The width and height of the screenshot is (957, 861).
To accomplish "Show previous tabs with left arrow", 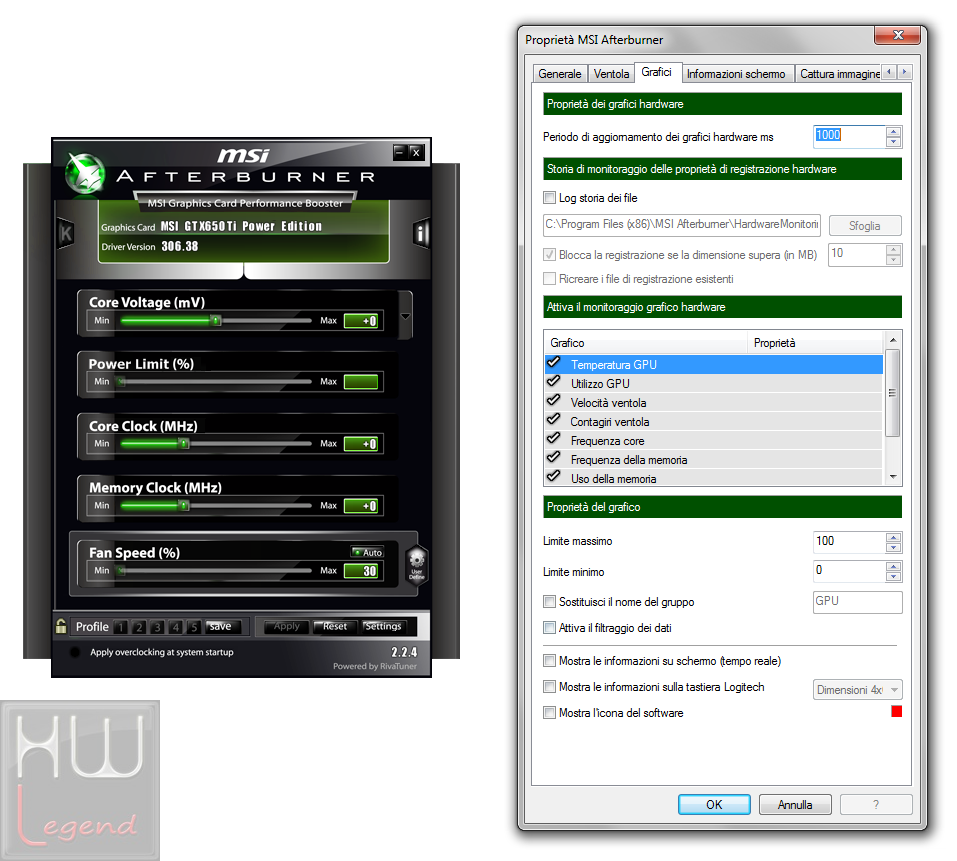I will (x=890, y=72).
